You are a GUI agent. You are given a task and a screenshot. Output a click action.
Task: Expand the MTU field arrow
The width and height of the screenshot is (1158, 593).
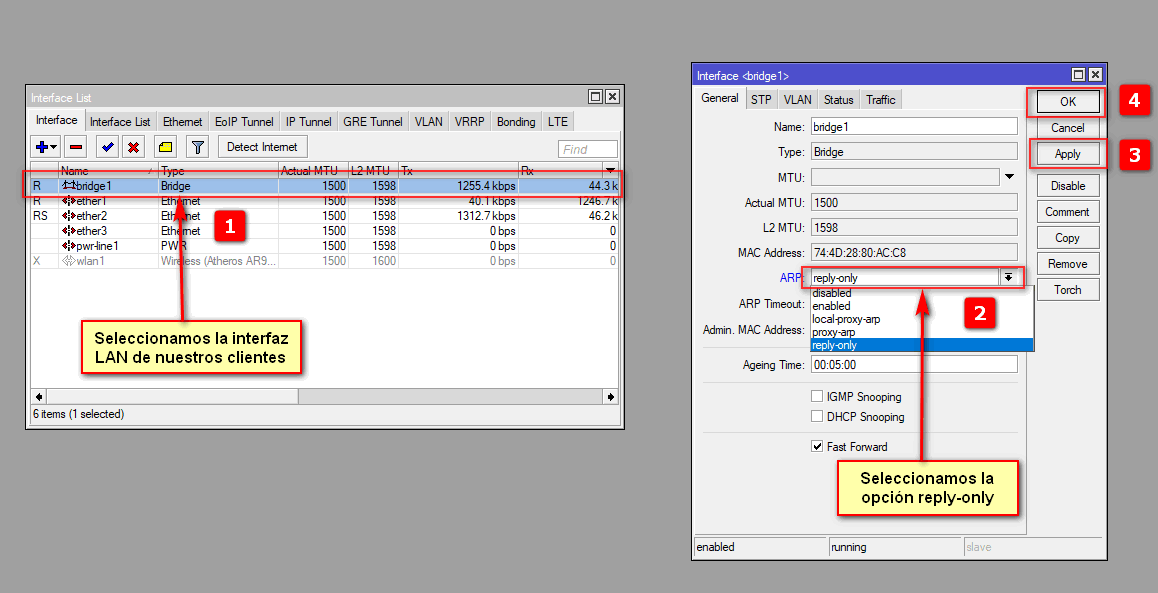tap(1009, 177)
